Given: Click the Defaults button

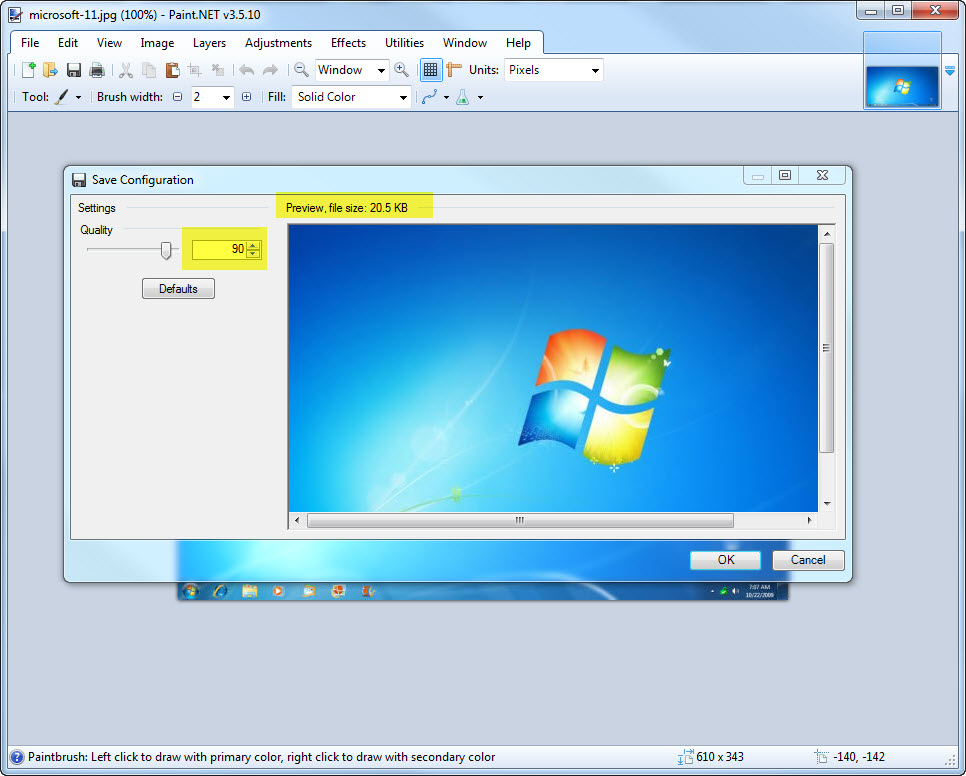Looking at the screenshot, I should [x=178, y=289].
